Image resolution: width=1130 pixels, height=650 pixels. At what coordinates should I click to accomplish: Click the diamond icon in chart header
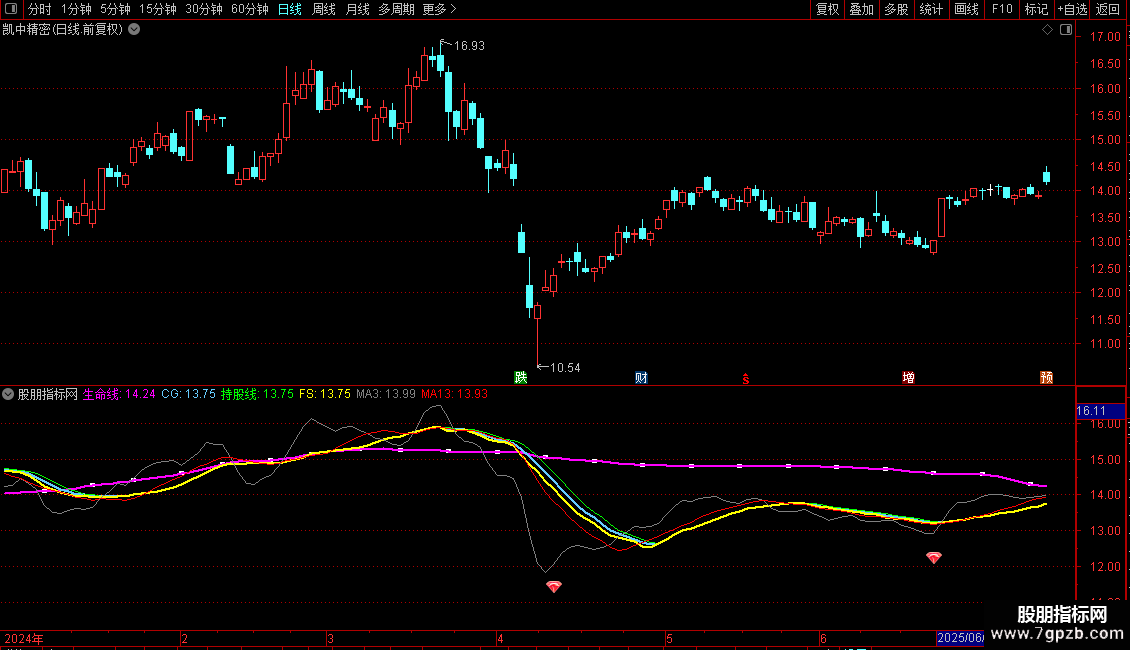click(x=1047, y=30)
